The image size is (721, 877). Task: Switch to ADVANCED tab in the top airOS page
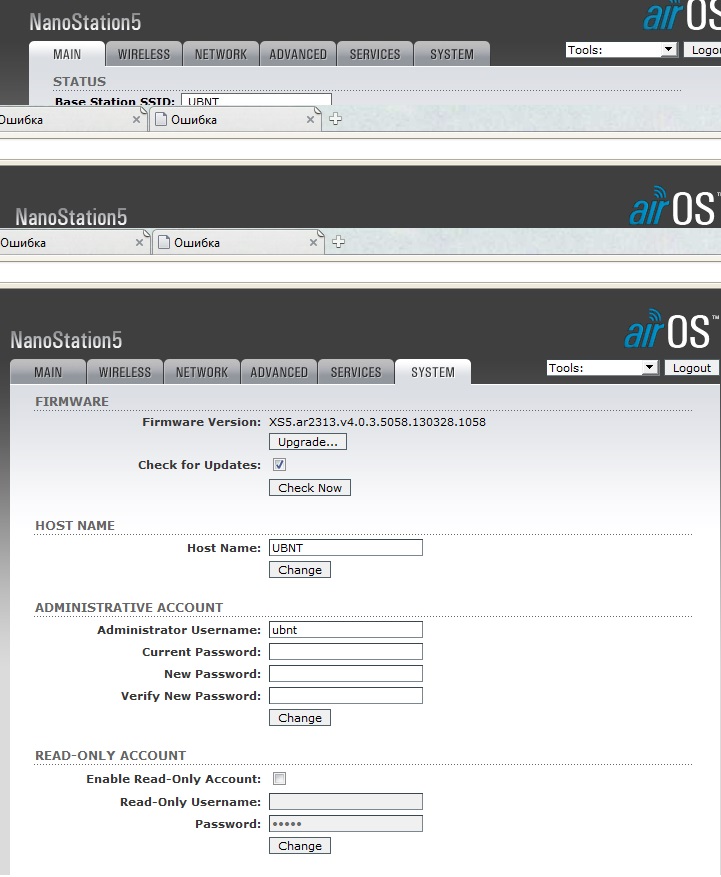[298, 54]
